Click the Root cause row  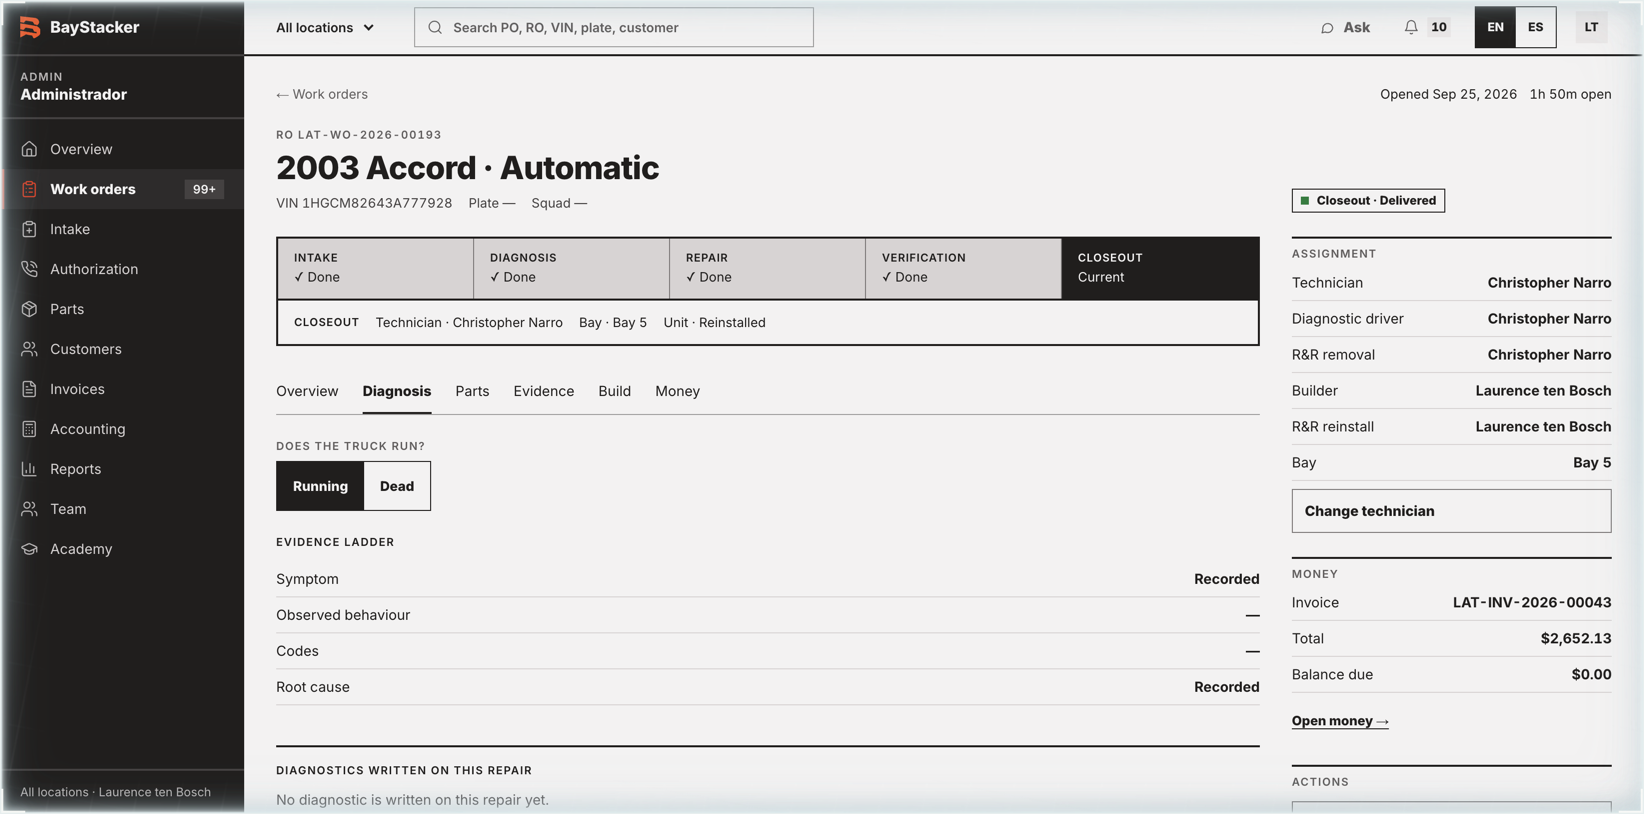pyautogui.click(x=767, y=687)
